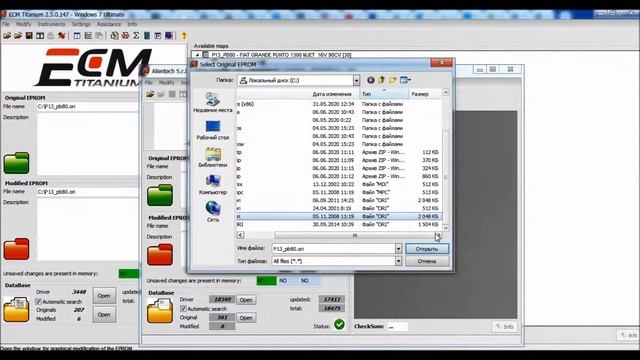Open the Папка drive dropdown in dialog
The width and height of the screenshot is (640, 360).
coord(356,80)
